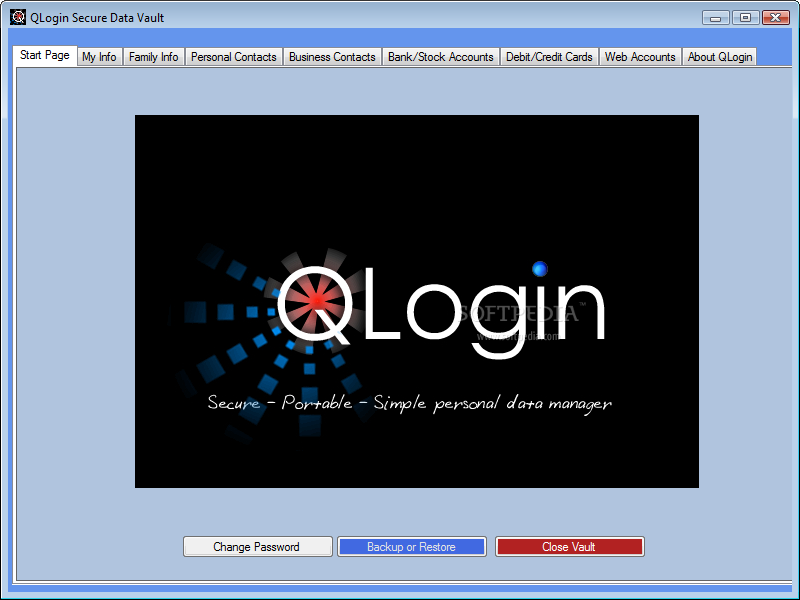
Task: Click the Change Password button
Action: (258, 546)
